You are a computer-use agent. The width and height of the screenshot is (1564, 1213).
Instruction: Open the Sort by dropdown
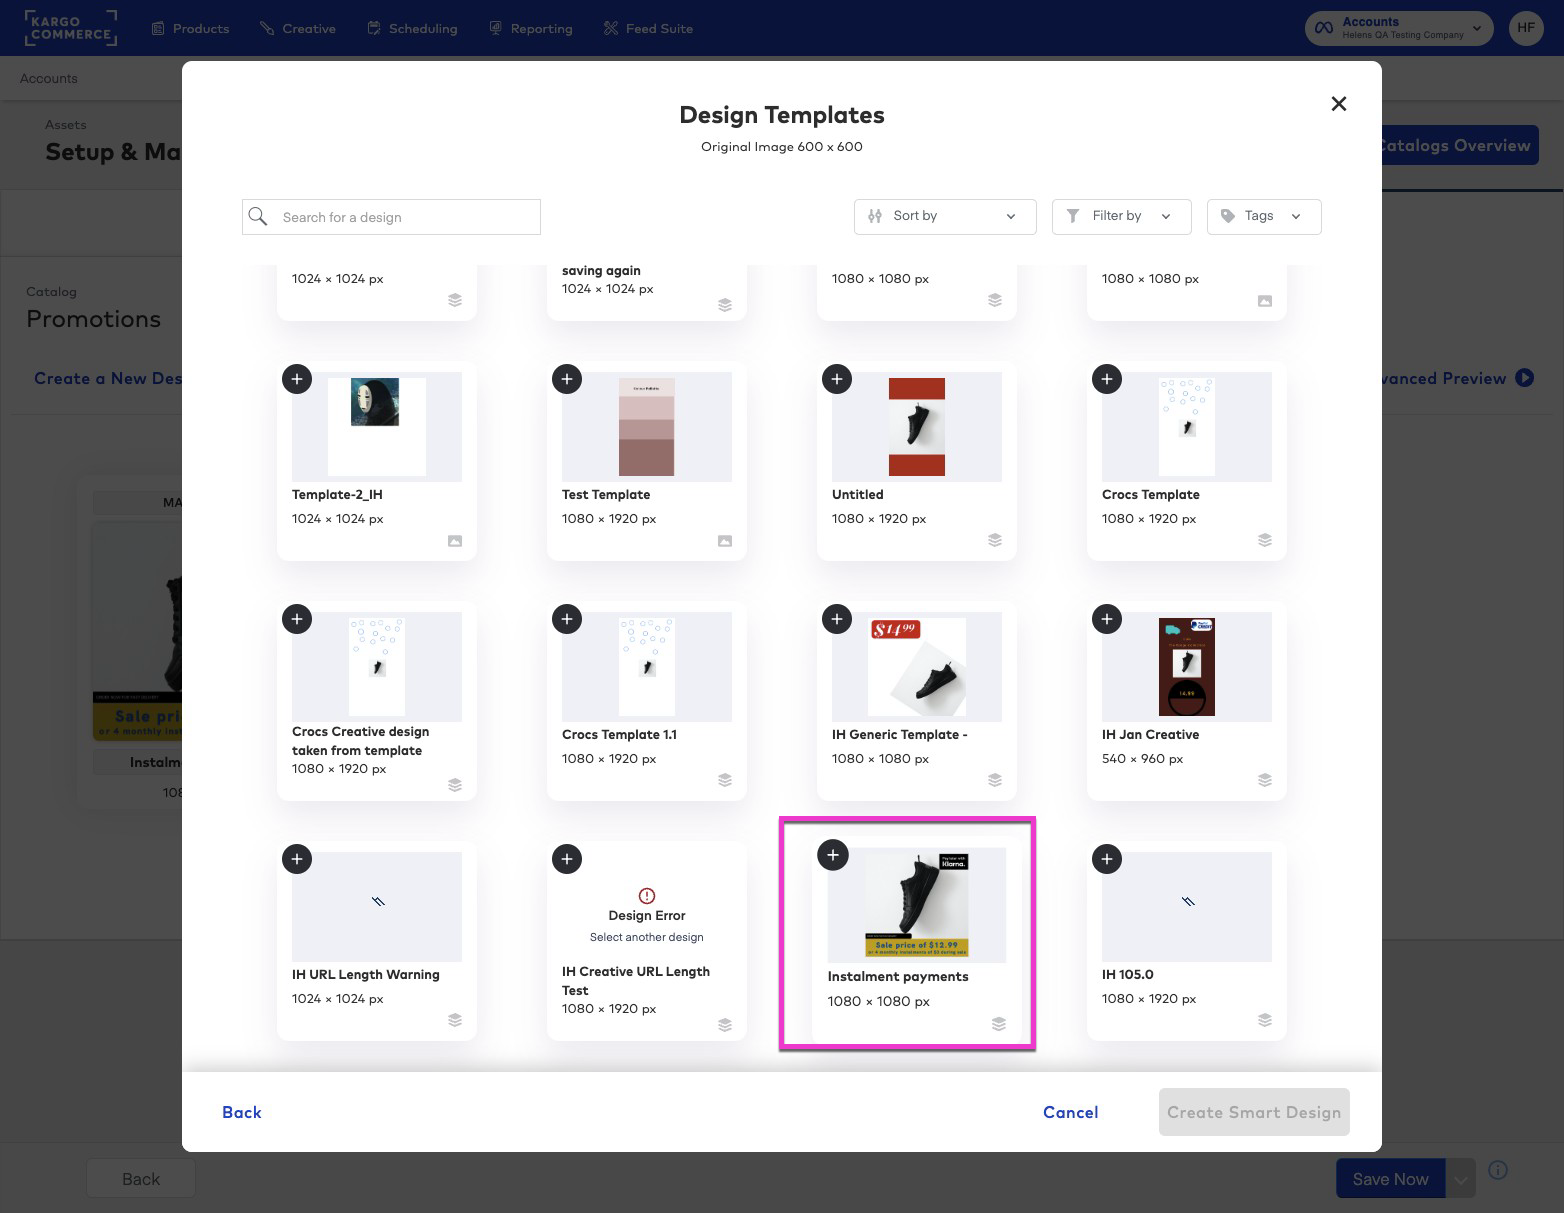pos(944,216)
